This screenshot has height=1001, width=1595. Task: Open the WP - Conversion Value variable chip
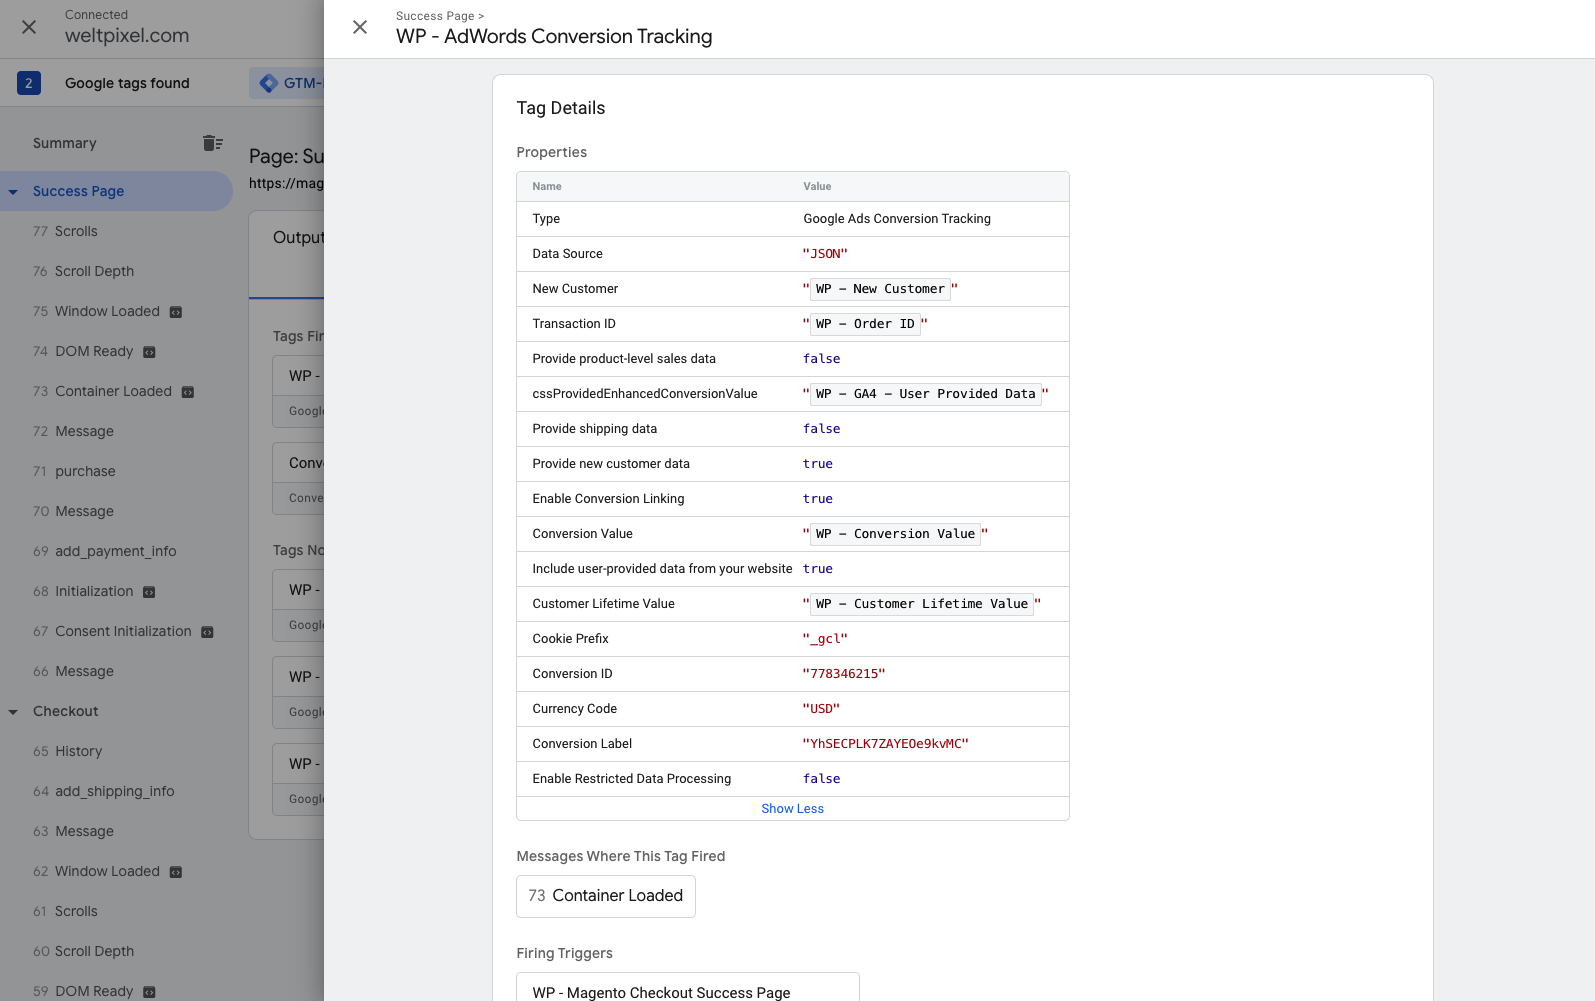[x=895, y=534]
